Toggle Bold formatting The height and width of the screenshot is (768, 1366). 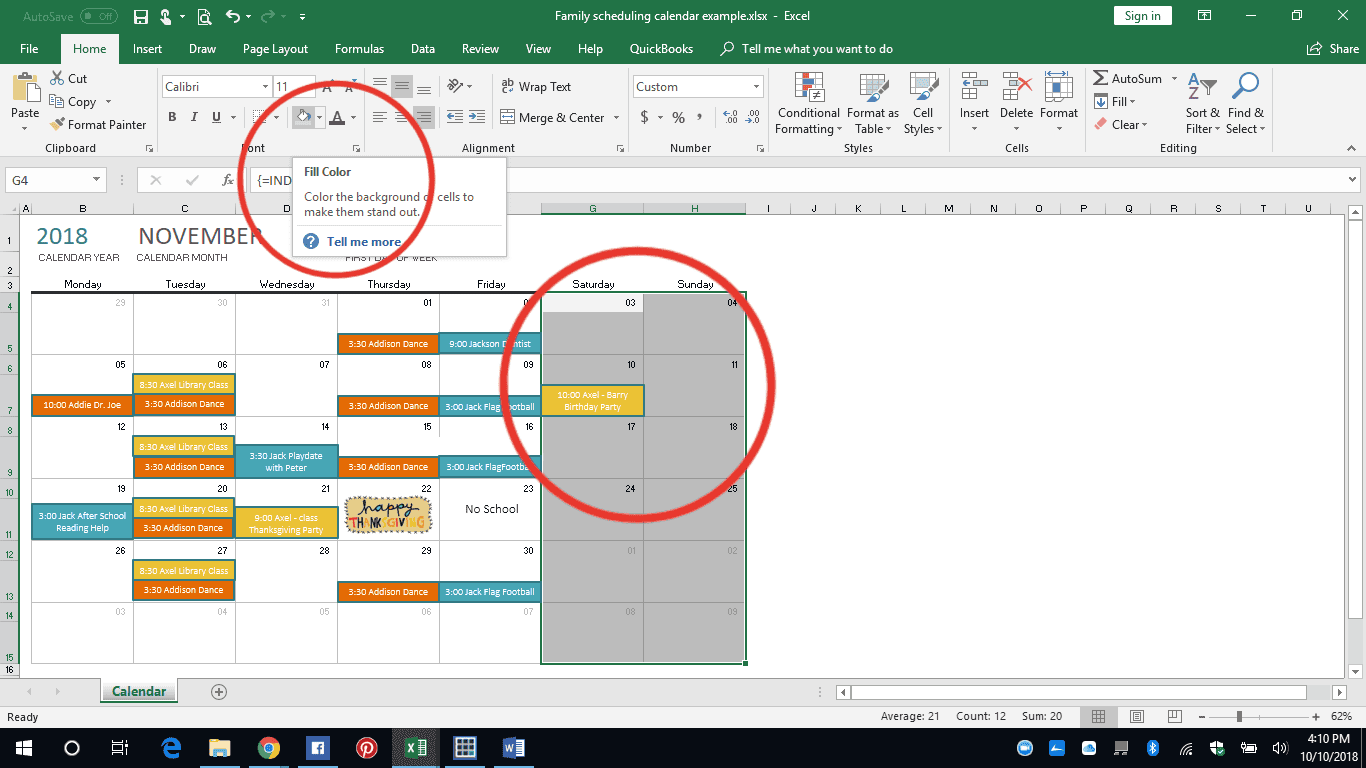[172, 117]
